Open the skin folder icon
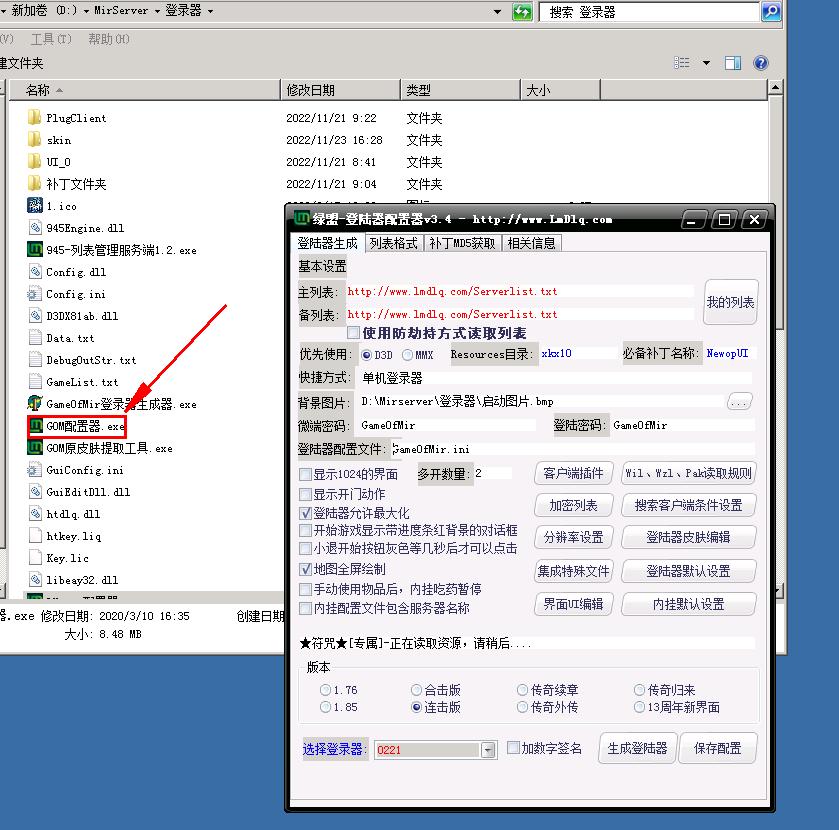 (35, 140)
